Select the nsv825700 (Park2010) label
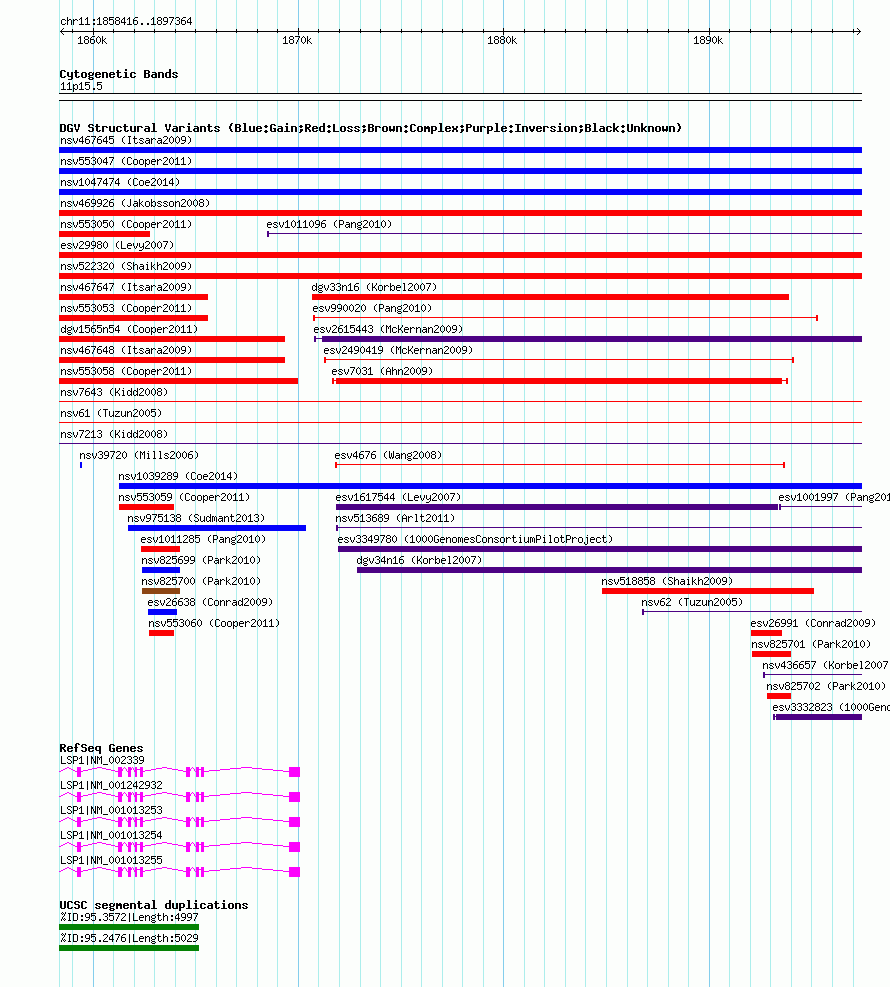The height and width of the screenshot is (987, 890). [201, 581]
